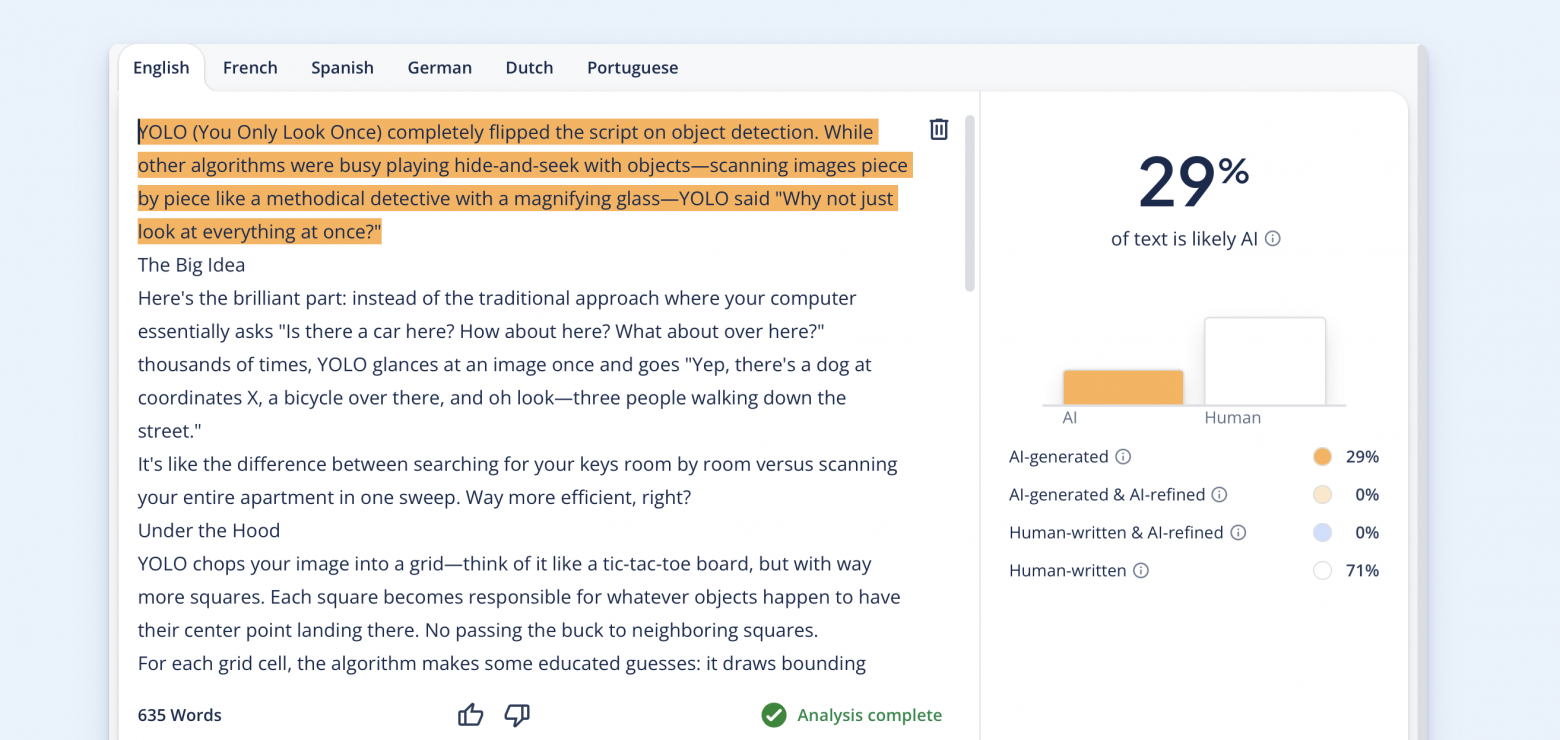
Task: Click the trash icon to delete text
Action: [x=939, y=129]
